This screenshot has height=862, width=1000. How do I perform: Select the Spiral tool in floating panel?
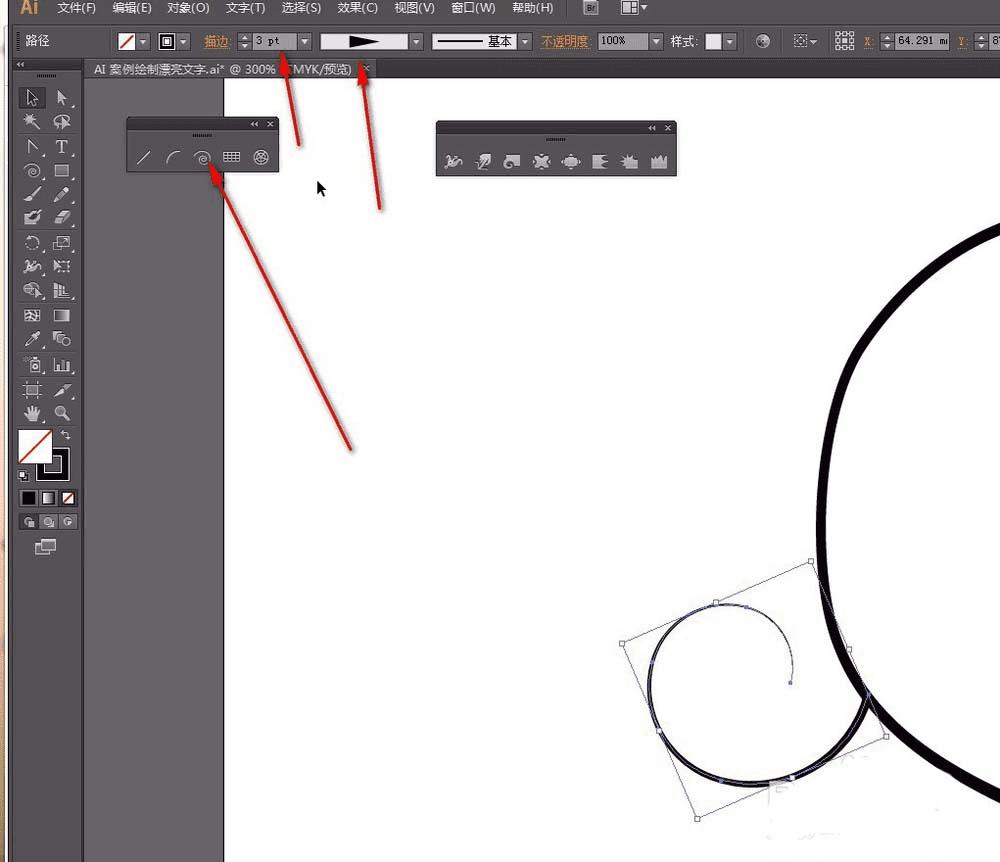coord(202,157)
